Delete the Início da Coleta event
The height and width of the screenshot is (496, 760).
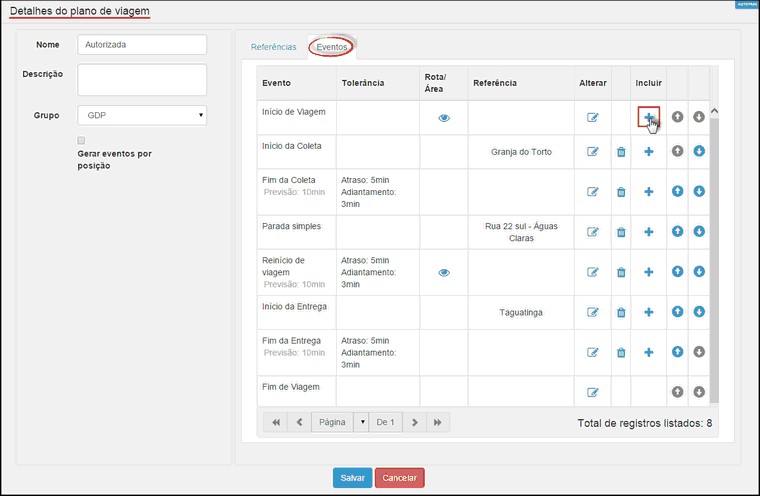[621, 152]
